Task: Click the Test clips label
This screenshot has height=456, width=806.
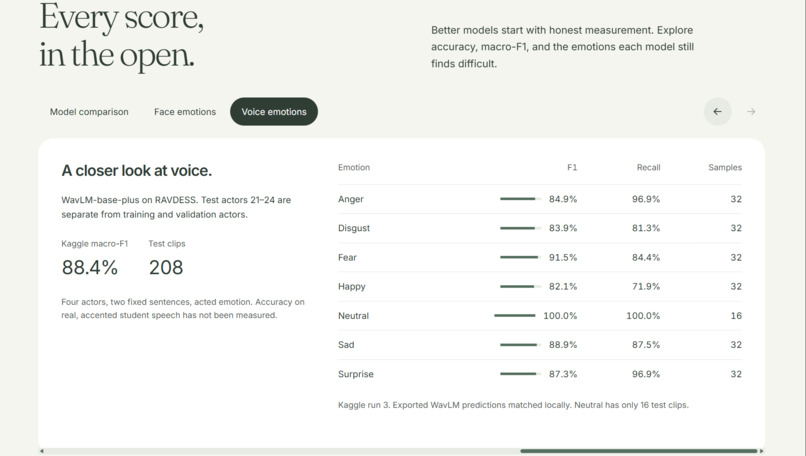Action: coord(167,244)
